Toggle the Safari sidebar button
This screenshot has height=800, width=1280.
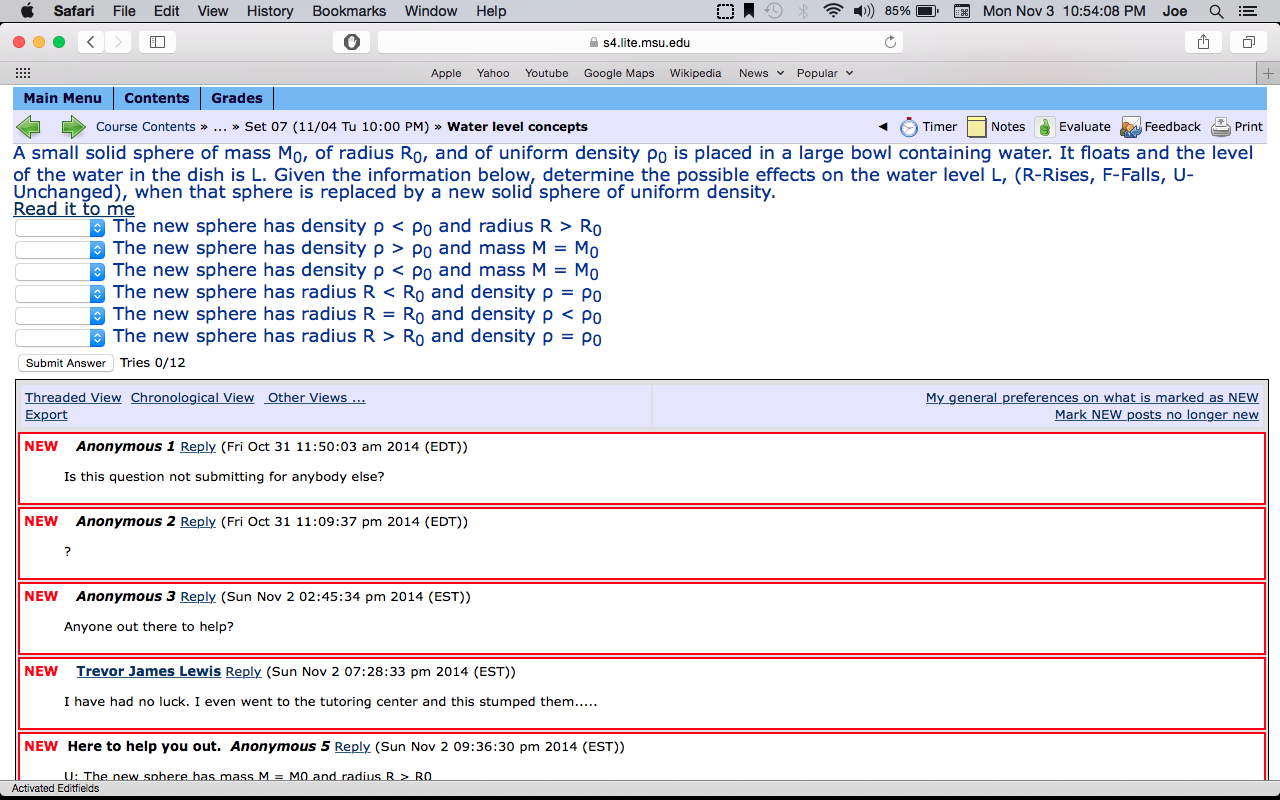(x=157, y=42)
